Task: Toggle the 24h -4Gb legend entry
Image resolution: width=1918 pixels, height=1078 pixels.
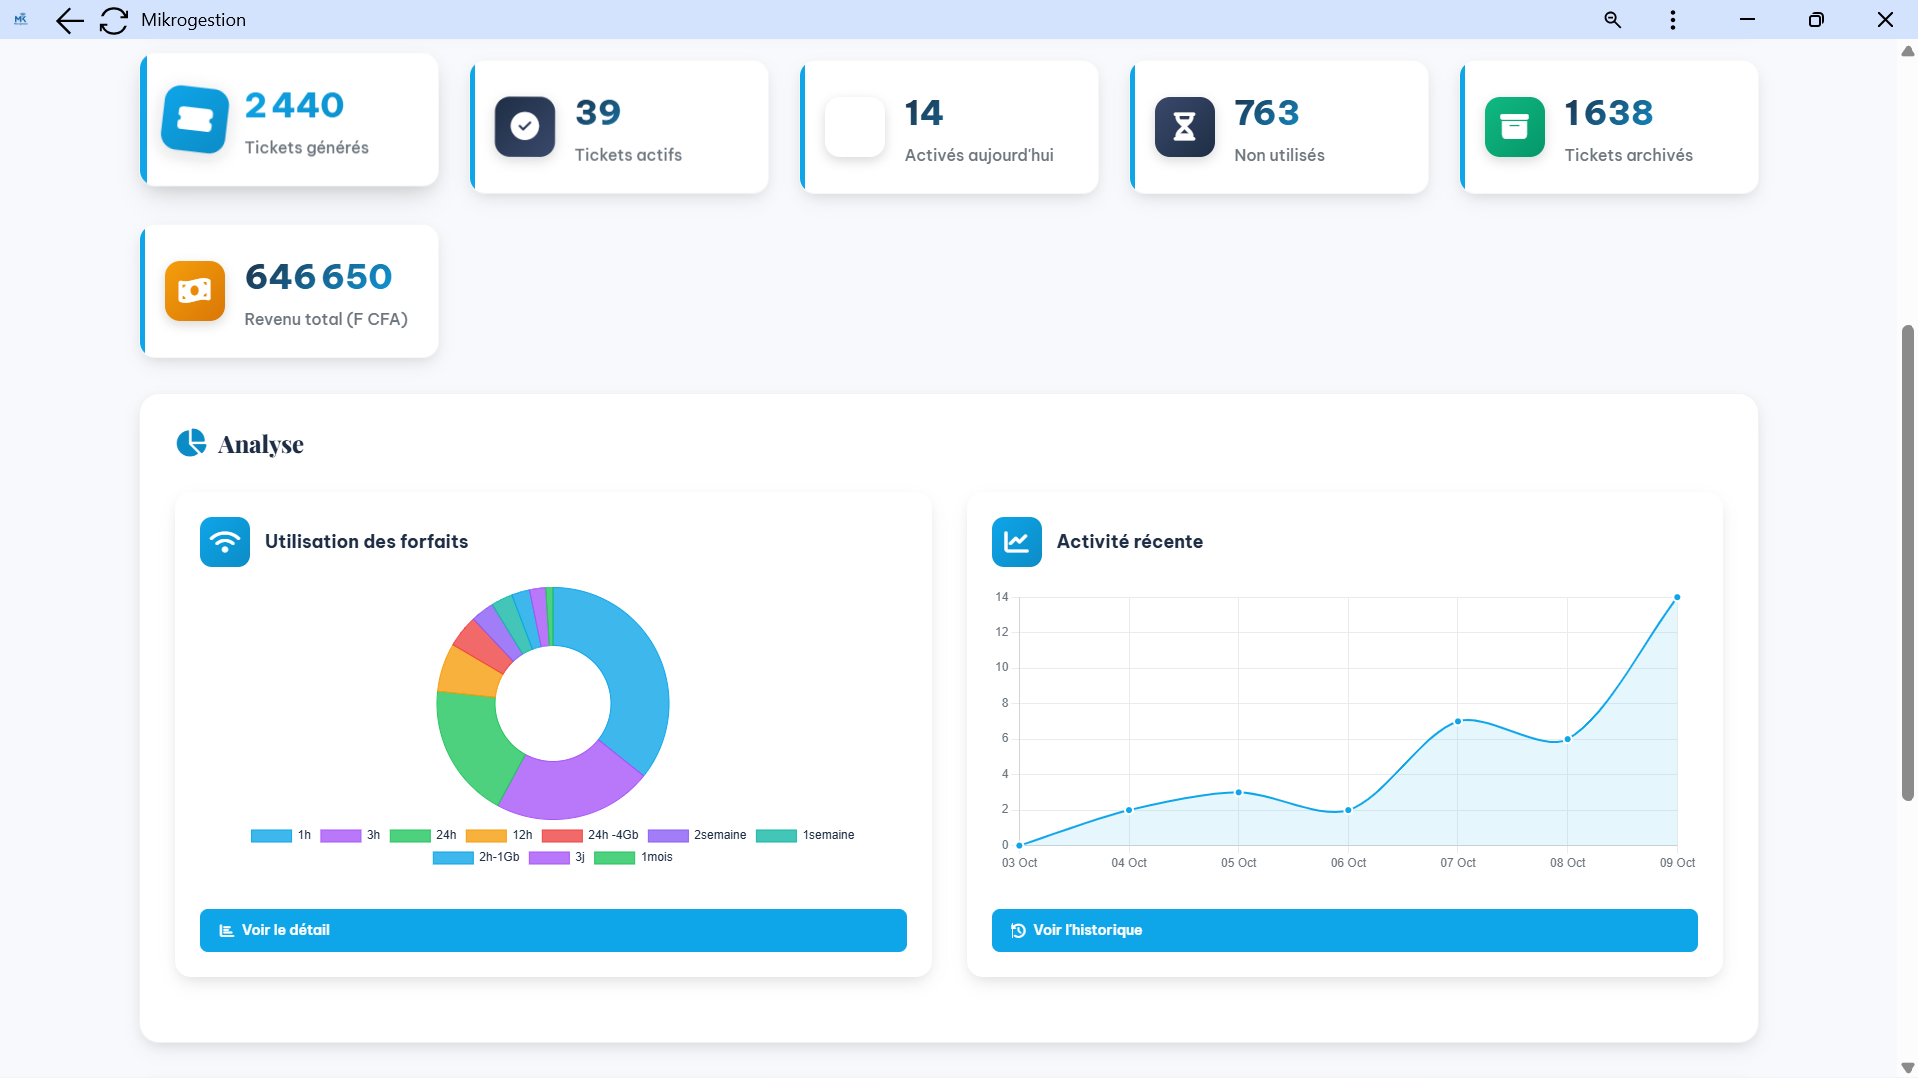Action: 591,835
